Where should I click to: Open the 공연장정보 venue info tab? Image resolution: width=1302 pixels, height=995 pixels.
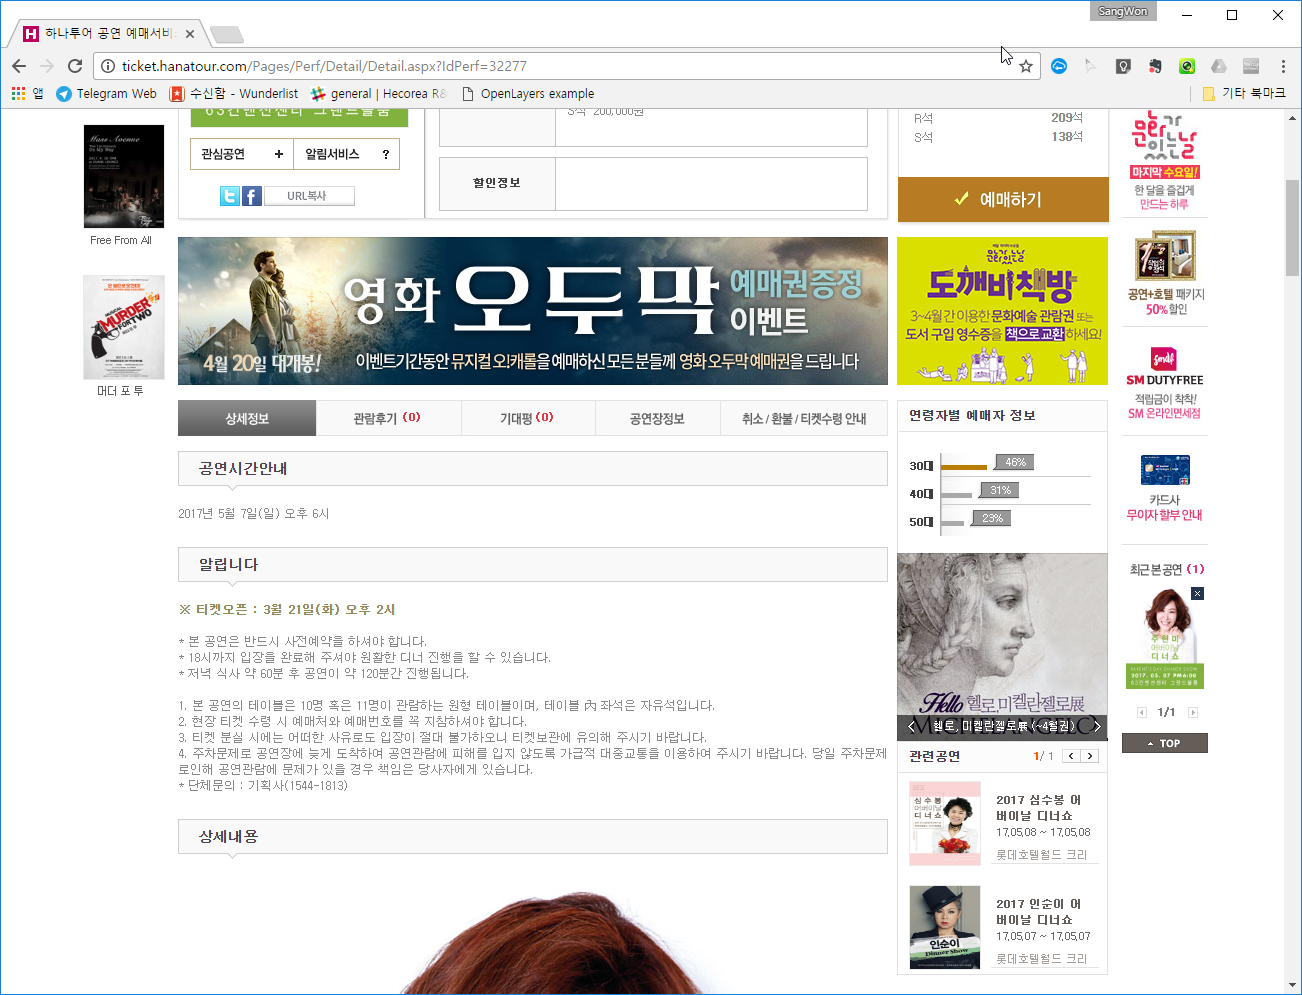[x=657, y=418]
